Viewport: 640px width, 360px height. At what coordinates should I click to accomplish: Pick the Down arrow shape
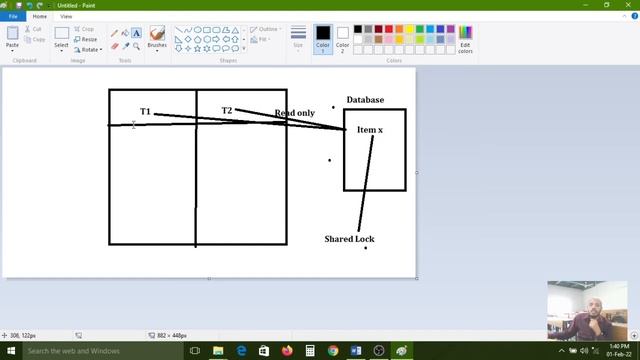pyautogui.click(x=178, y=49)
